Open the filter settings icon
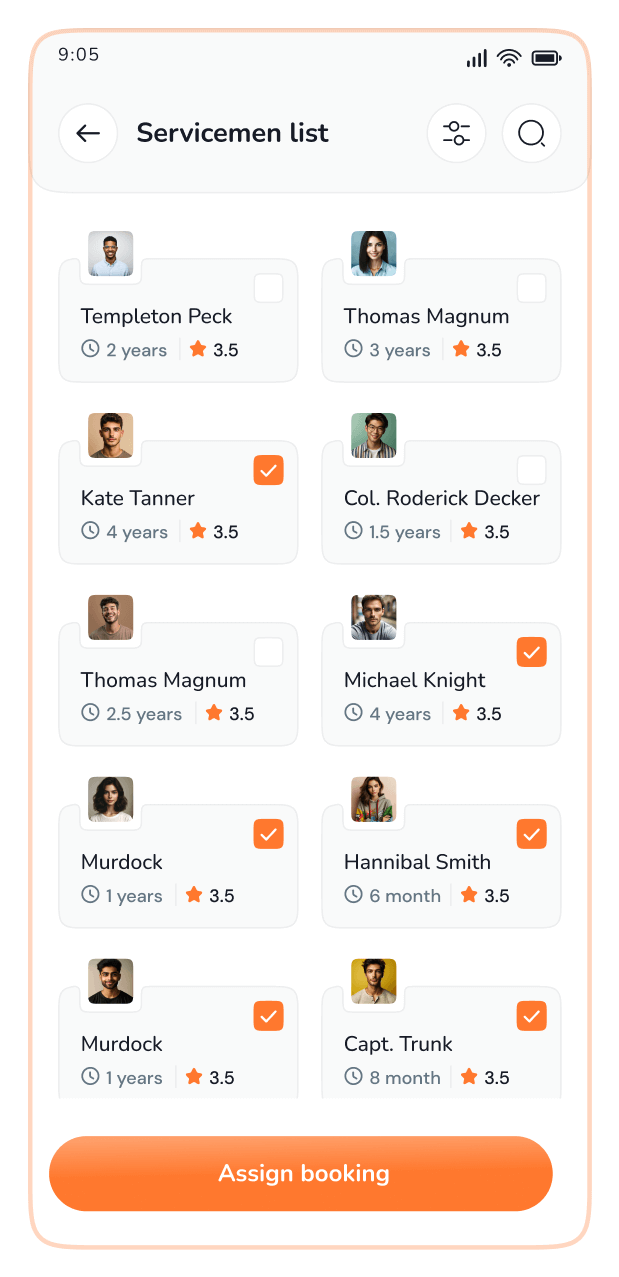 point(456,133)
